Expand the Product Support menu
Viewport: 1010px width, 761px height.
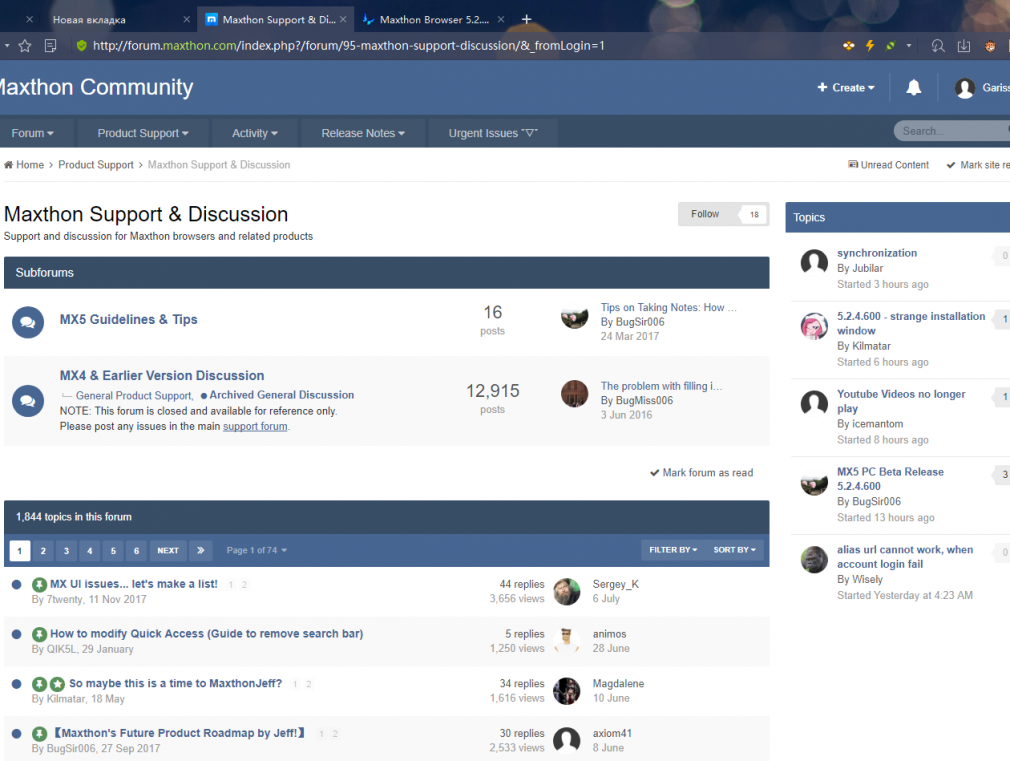[143, 133]
